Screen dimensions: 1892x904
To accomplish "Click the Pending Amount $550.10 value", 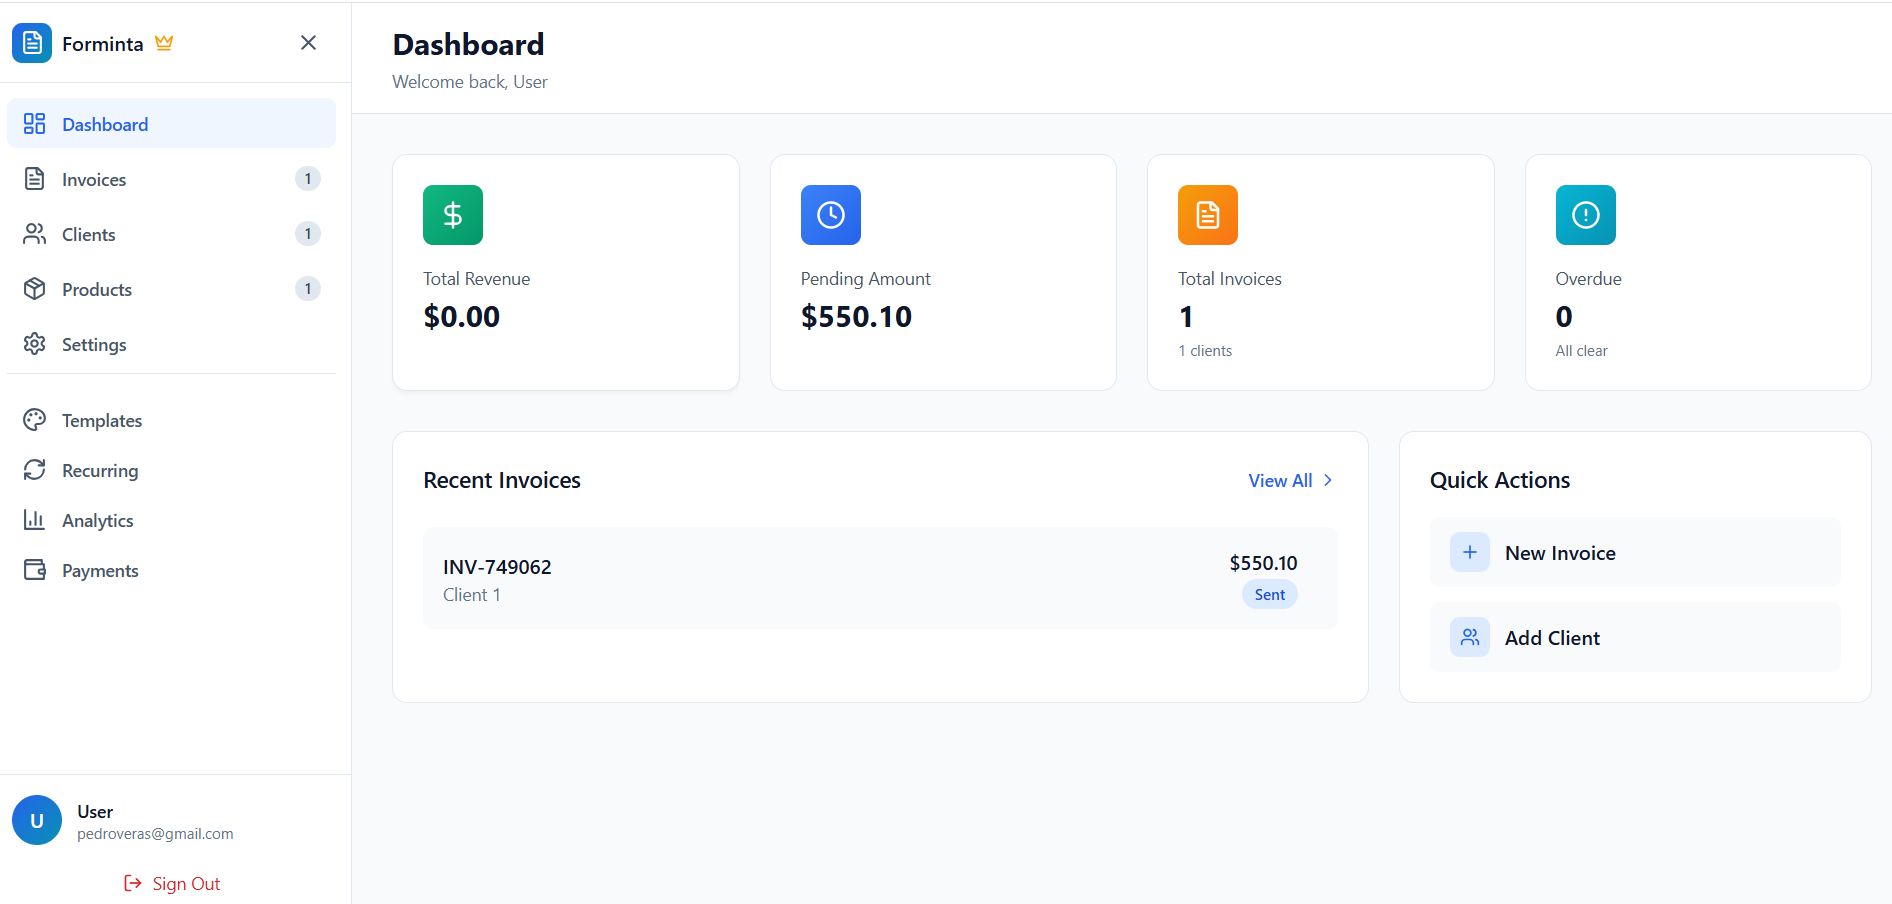I will [x=856, y=317].
